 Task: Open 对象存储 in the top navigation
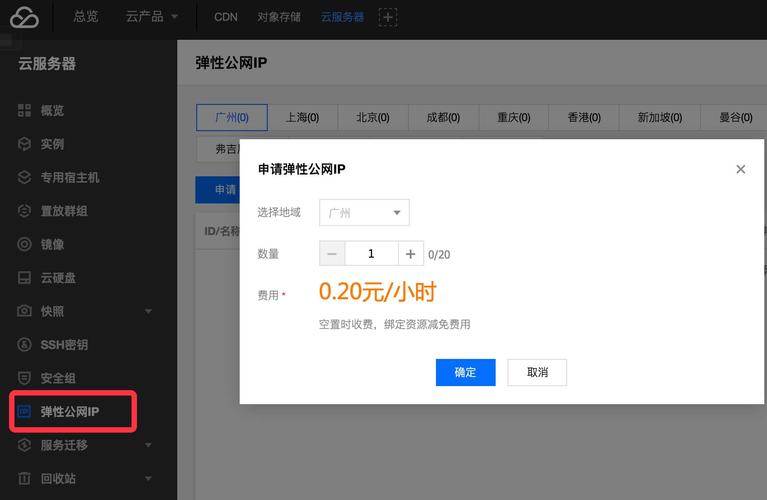pyautogui.click(x=279, y=17)
